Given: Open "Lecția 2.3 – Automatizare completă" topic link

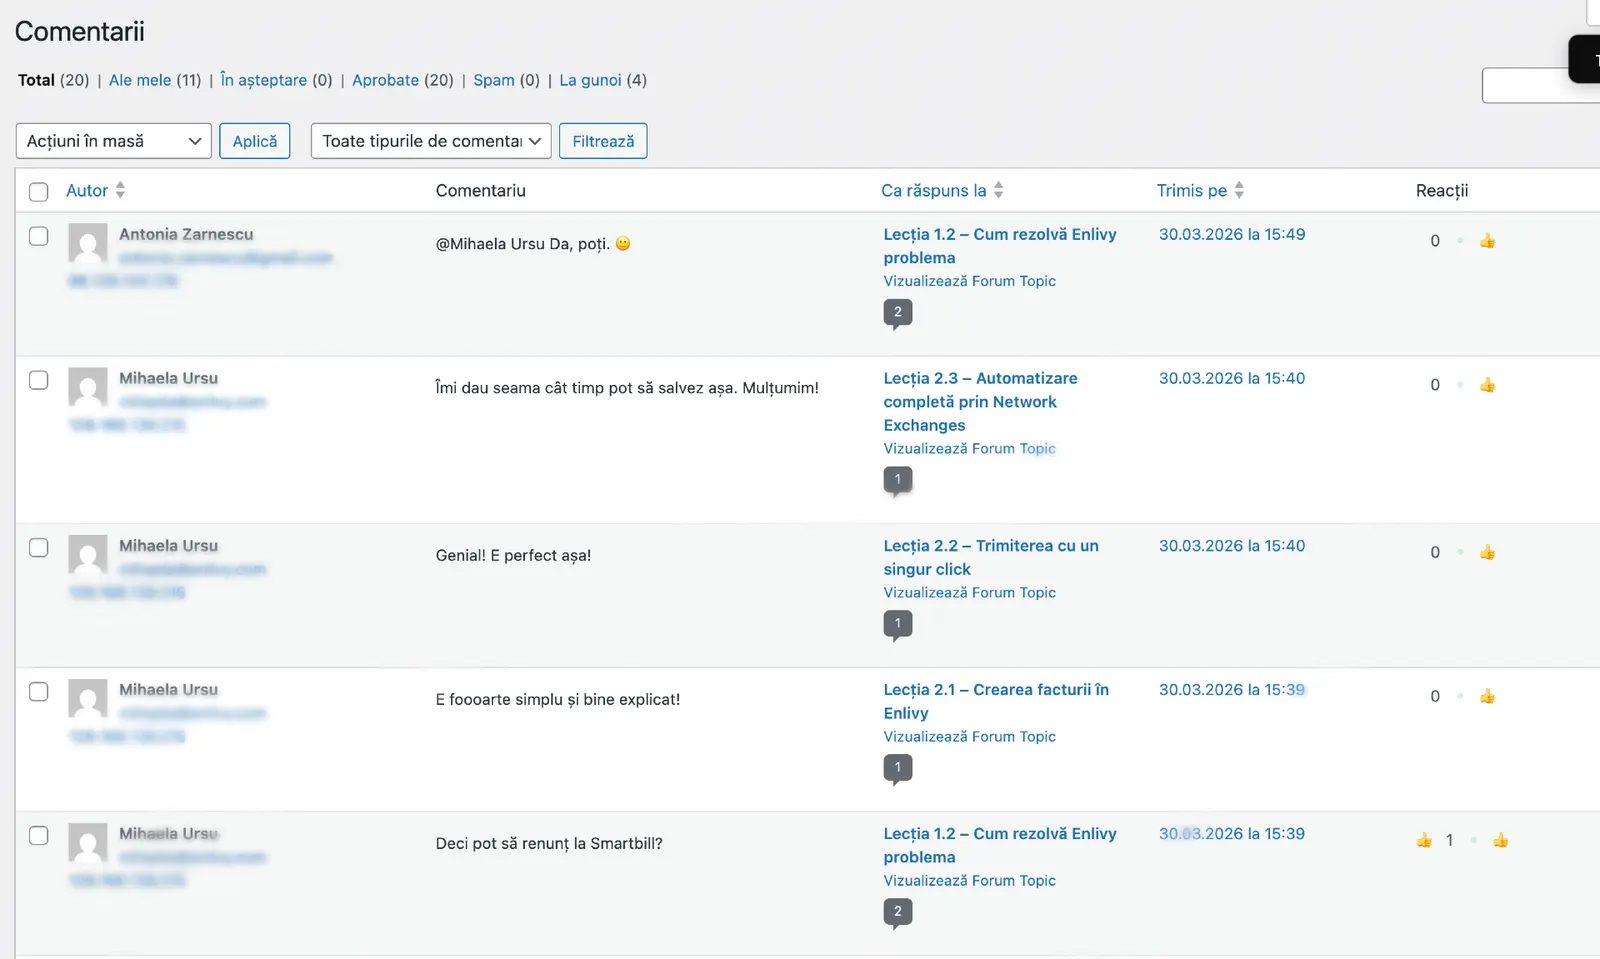Looking at the screenshot, I should click(x=981, y=402).
